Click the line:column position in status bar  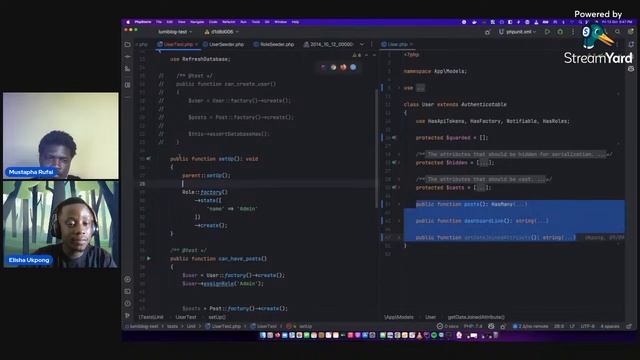559,326
